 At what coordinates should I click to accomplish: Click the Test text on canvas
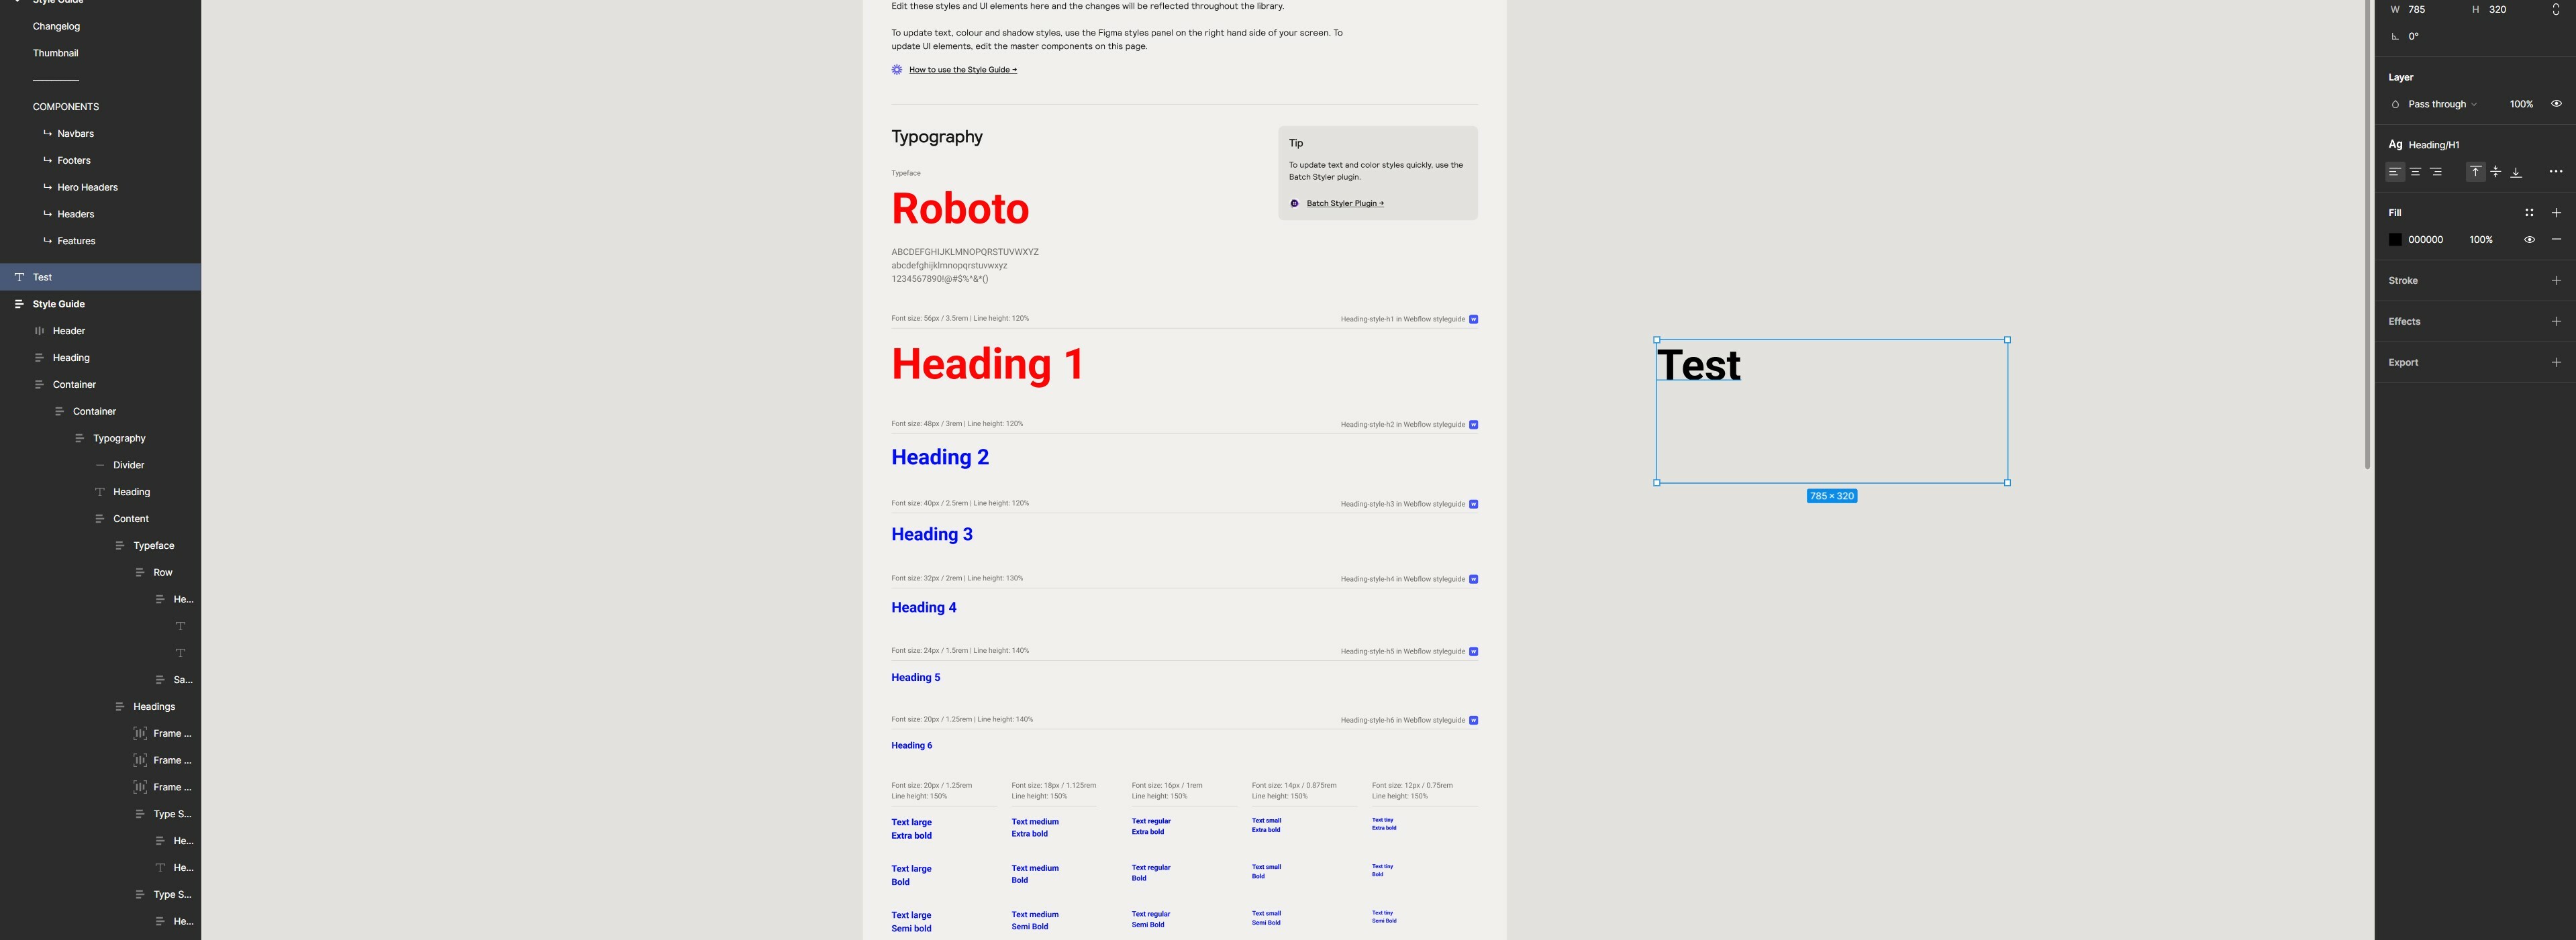click(1699, 365)
